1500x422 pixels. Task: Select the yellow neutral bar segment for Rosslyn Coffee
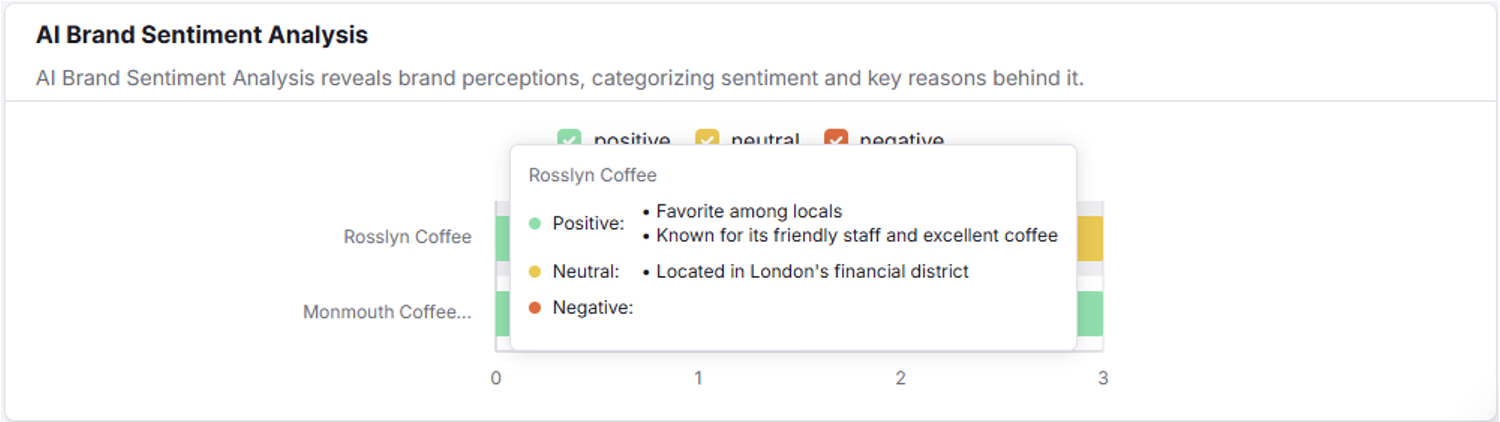[1089, 238]
